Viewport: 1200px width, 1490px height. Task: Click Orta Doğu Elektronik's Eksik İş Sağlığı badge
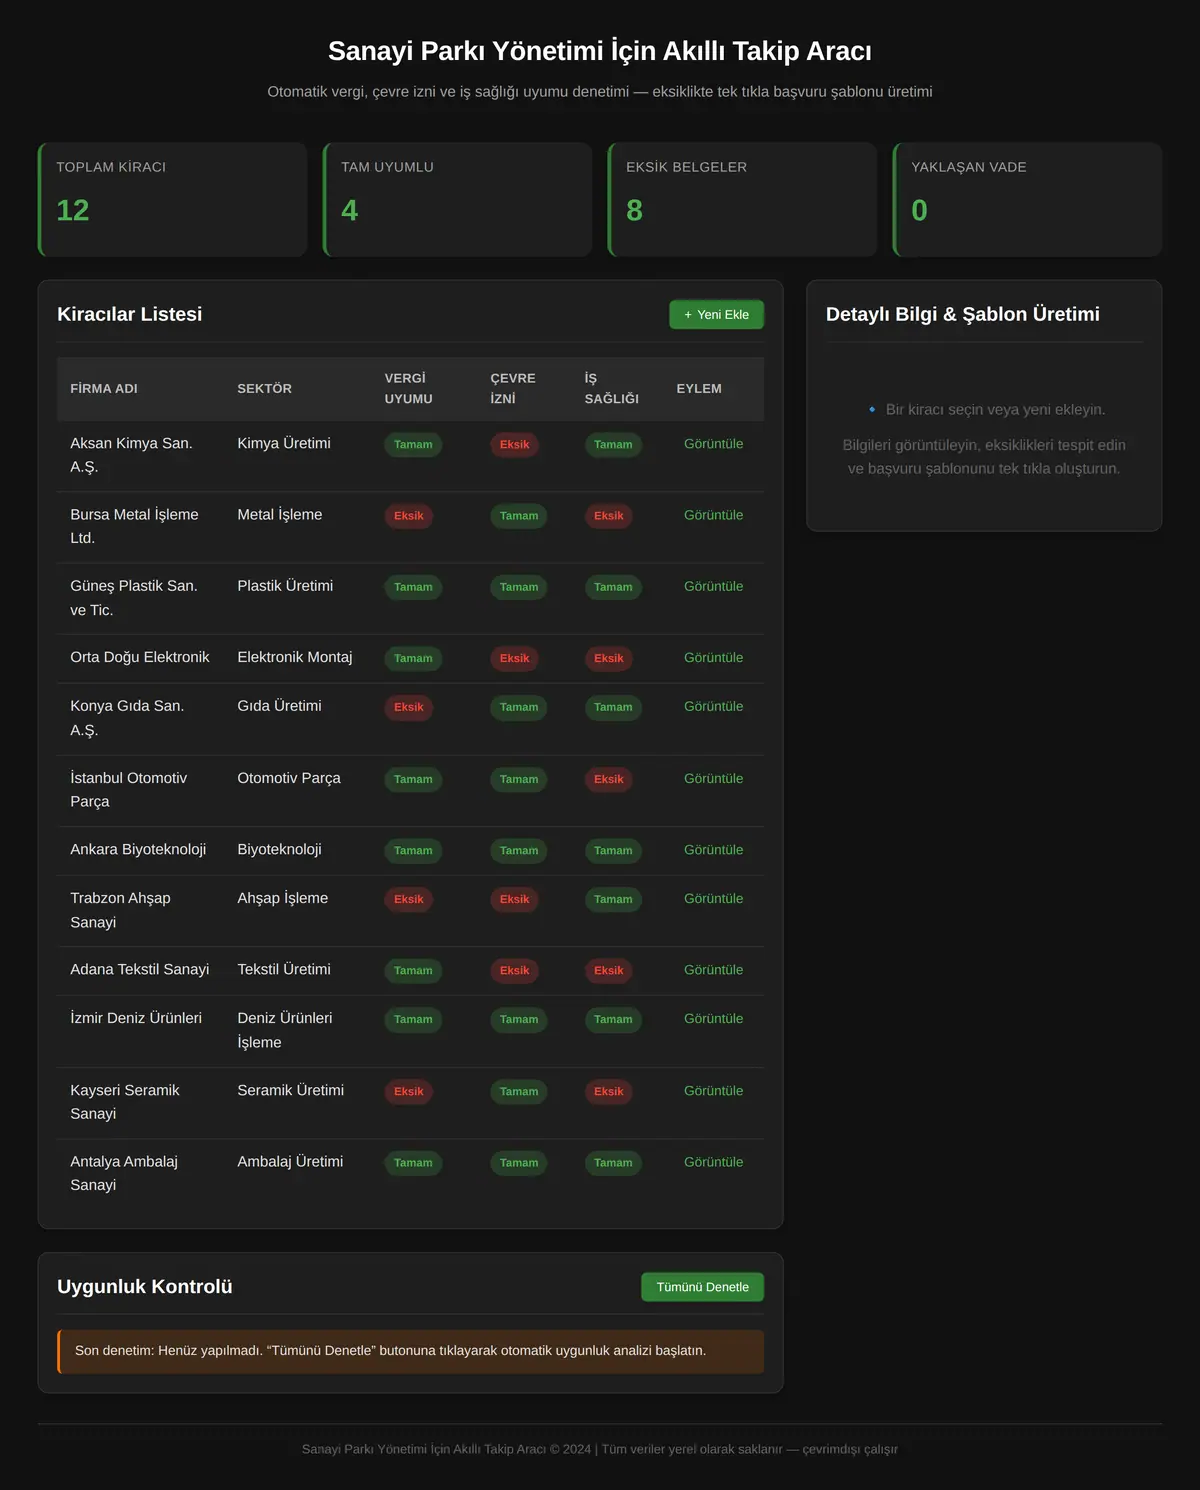point(609,658)
